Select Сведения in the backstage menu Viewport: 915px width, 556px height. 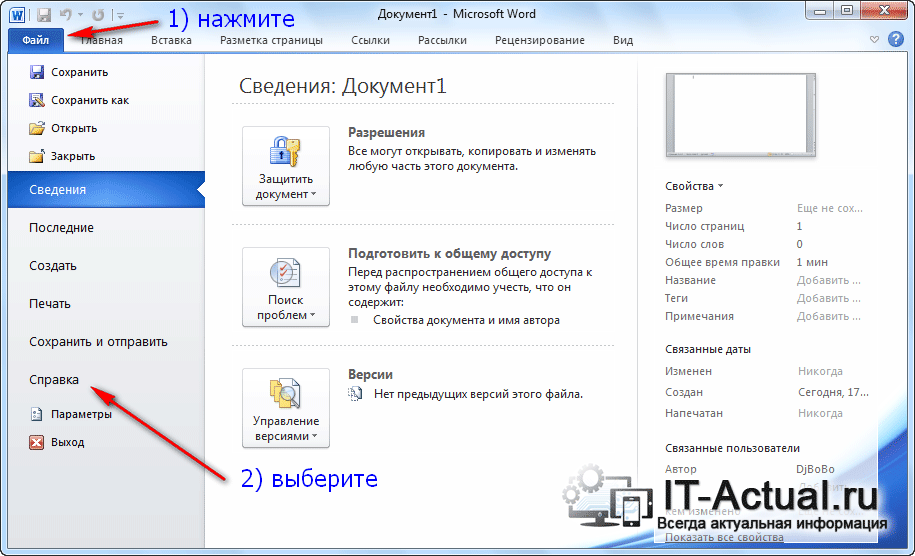pyautogui.click(x=106, y=190)
